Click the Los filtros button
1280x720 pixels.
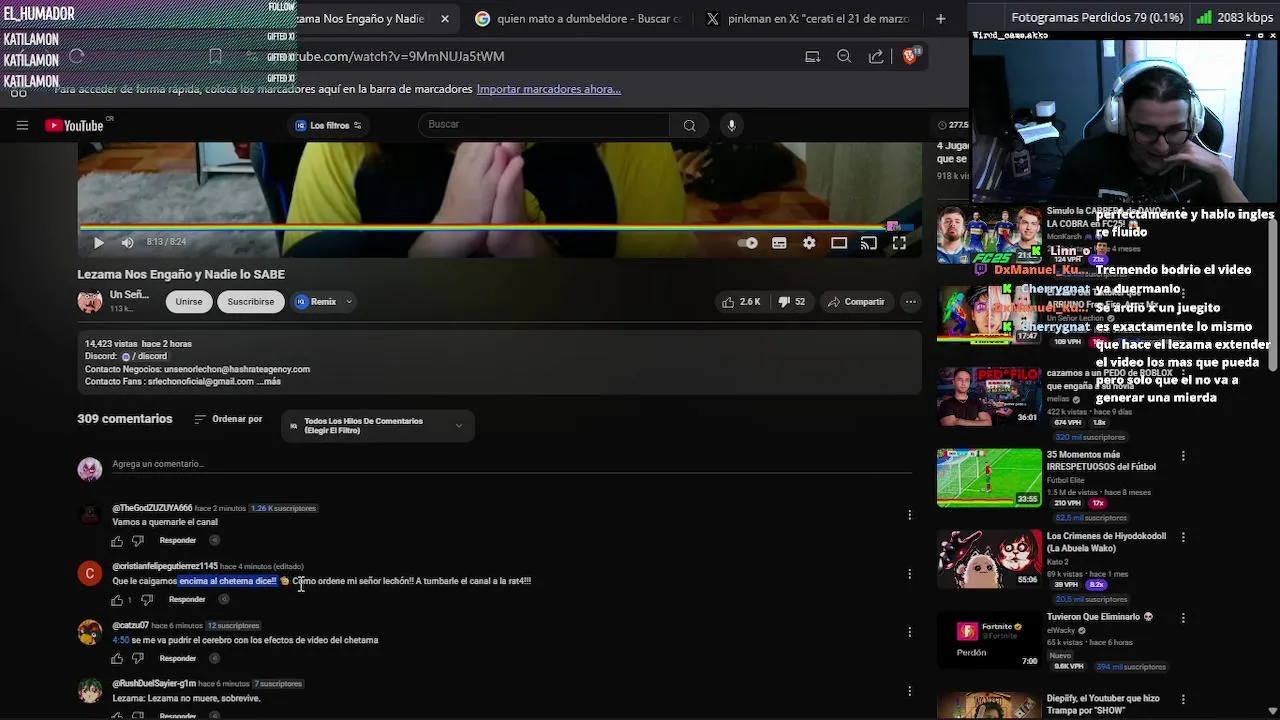click(328, 125)
